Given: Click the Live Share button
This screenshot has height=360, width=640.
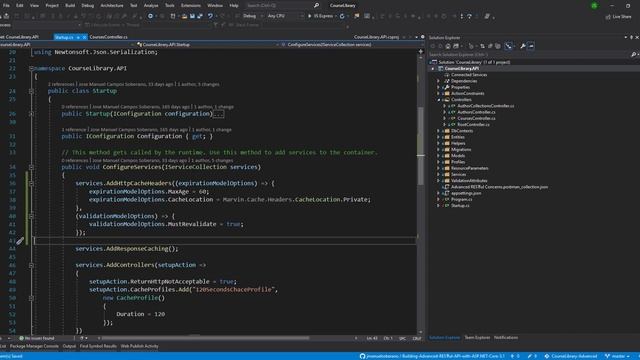Looking at the screenshot, I should (x=619, y=17).
